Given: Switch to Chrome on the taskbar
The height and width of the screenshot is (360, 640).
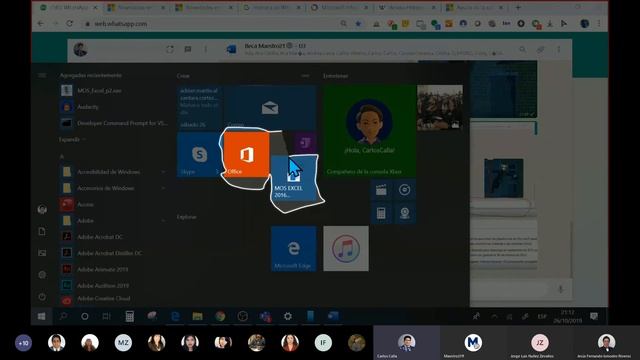Looking at the screenshot, I should pyautogui.click(x=220, y=316).
